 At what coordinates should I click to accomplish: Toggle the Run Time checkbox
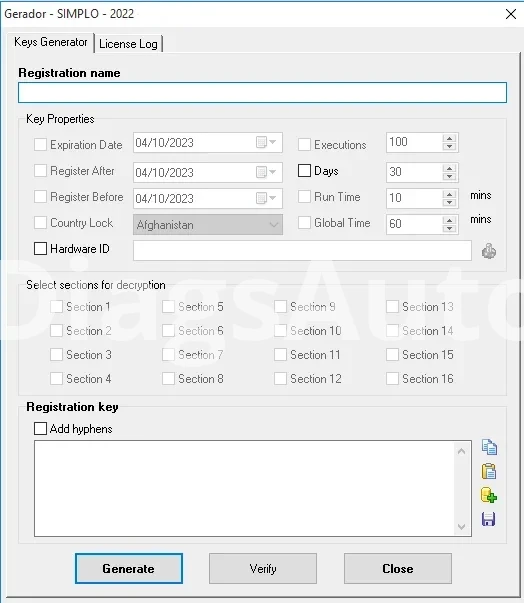coord(304,197)
